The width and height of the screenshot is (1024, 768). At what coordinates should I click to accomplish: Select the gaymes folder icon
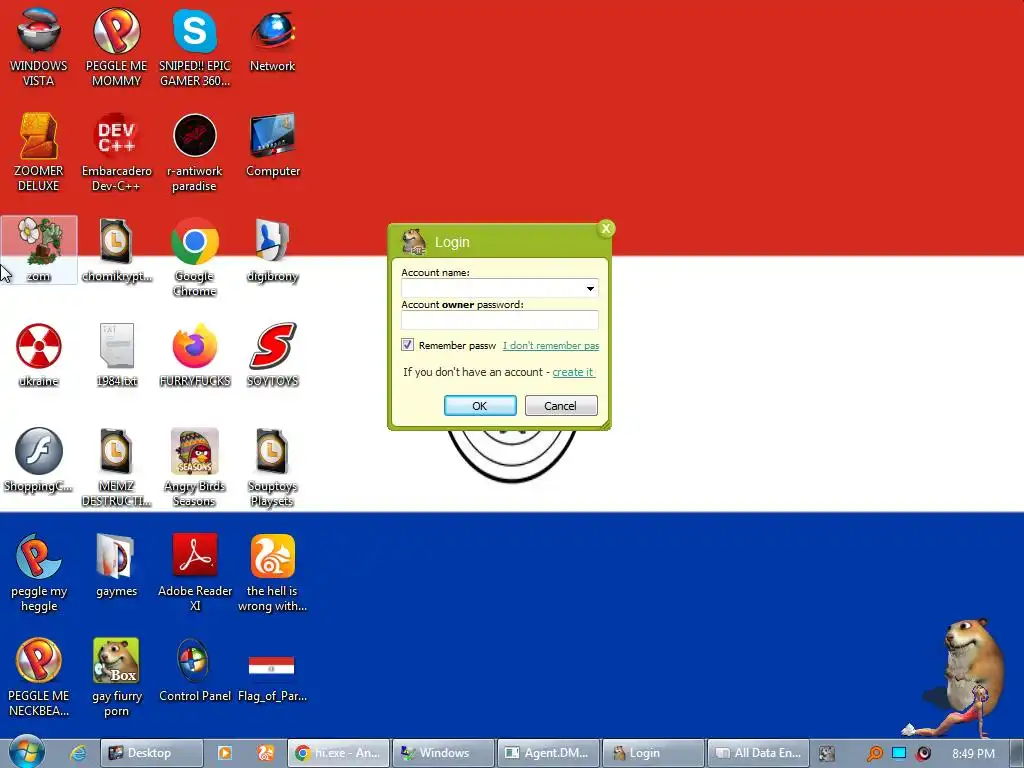[x=116, y=566]
